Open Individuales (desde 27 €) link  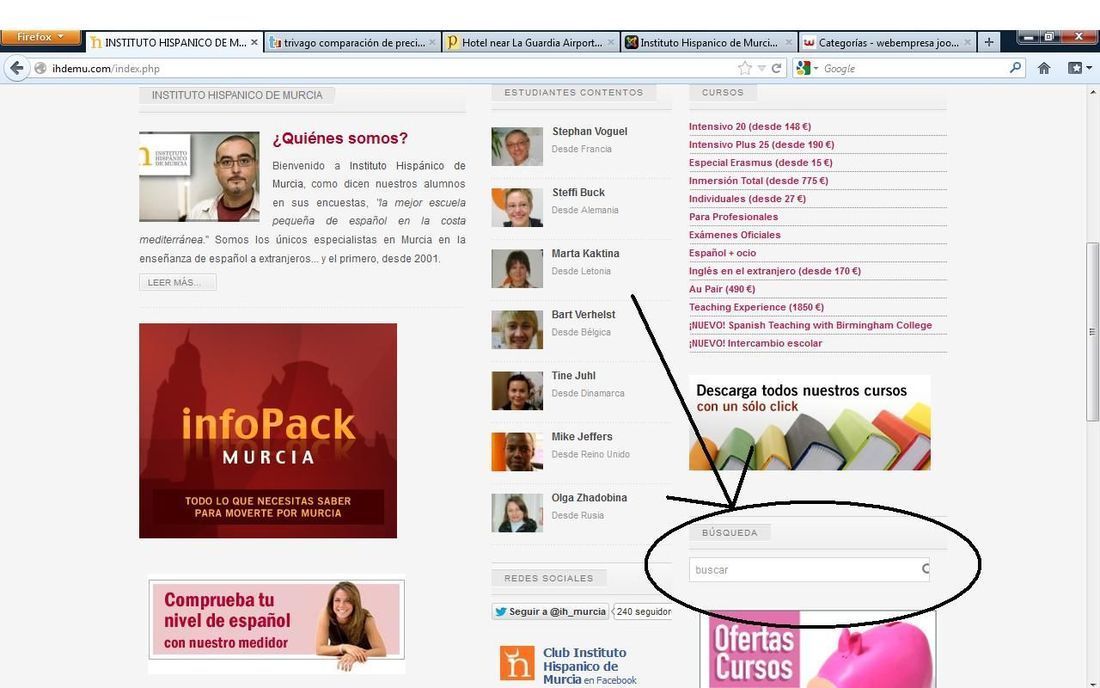(747, 198)
